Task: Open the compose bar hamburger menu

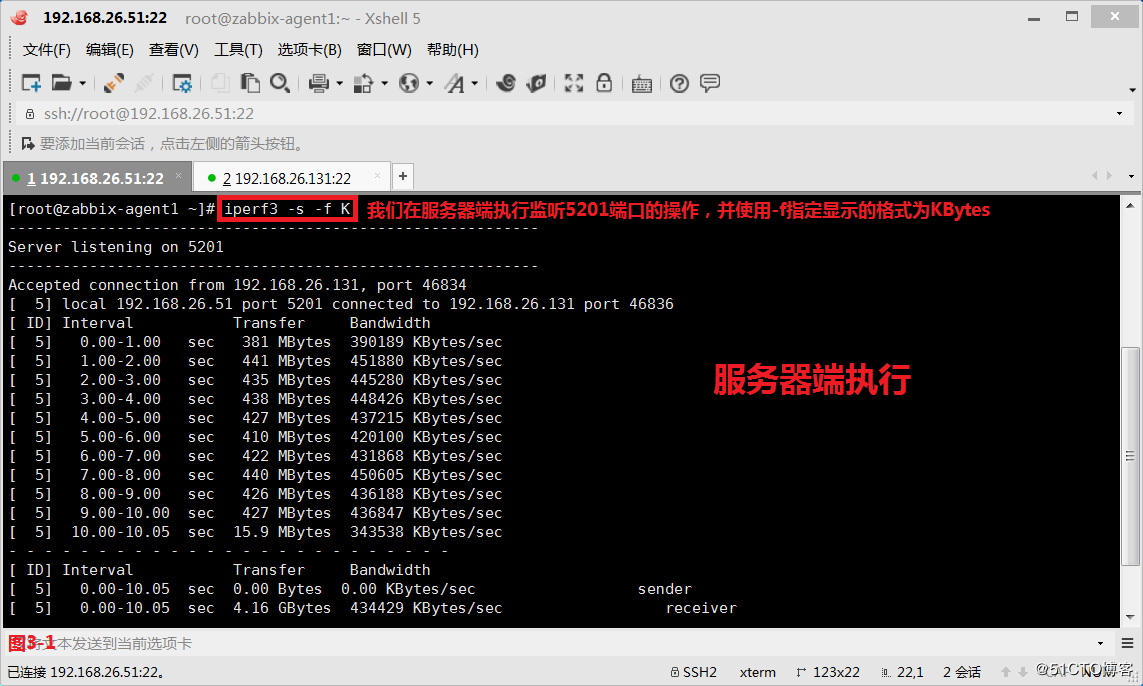Action: (x=1128, y=644)
